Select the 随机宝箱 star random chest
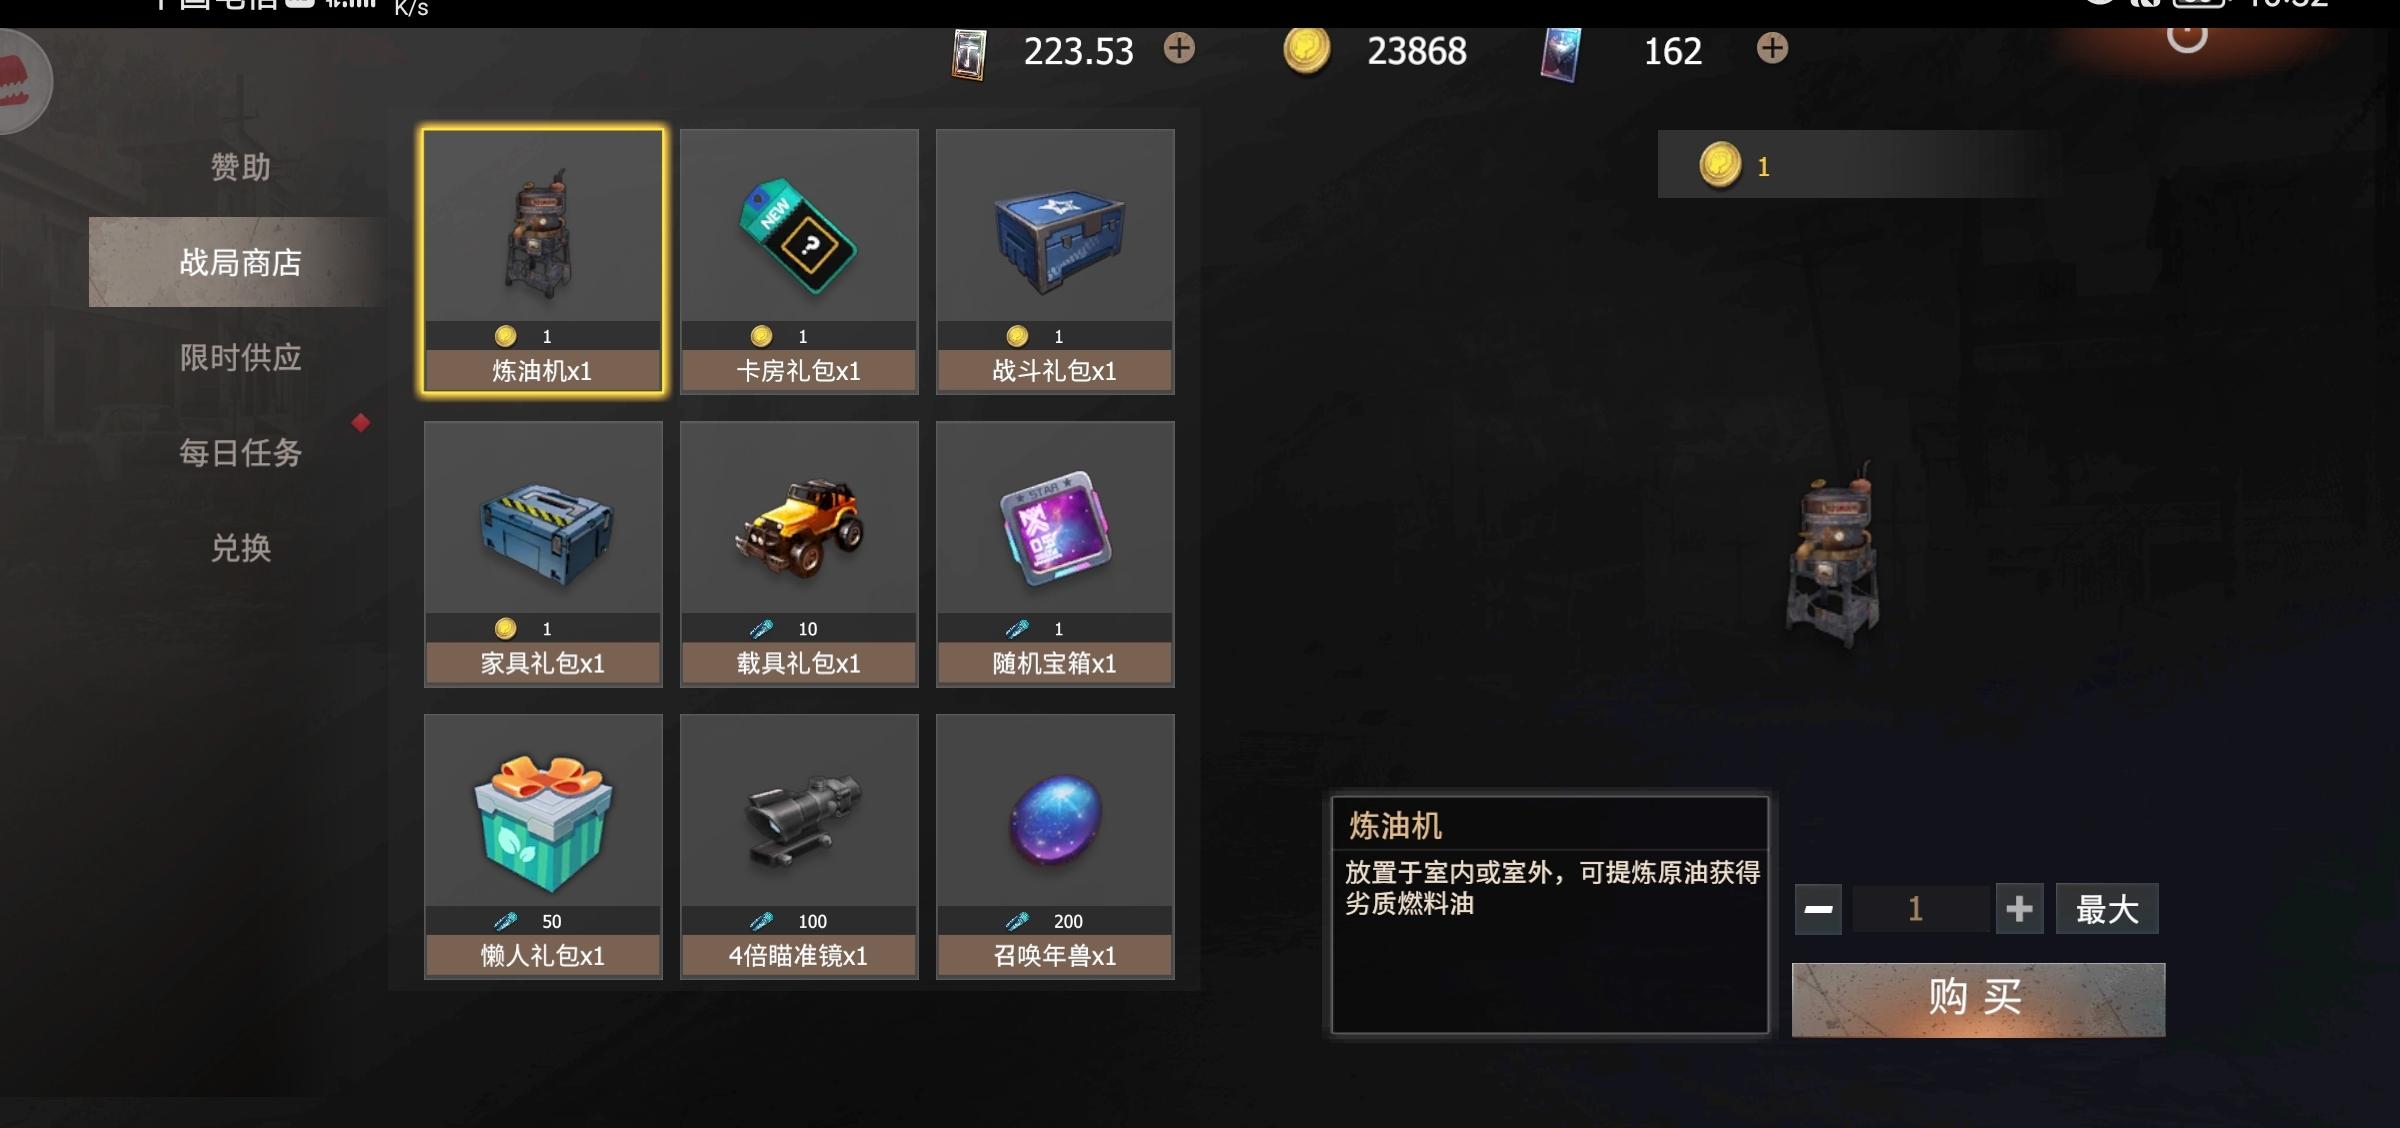Screen dimensions: 2400x1128 coord(1055,554)
